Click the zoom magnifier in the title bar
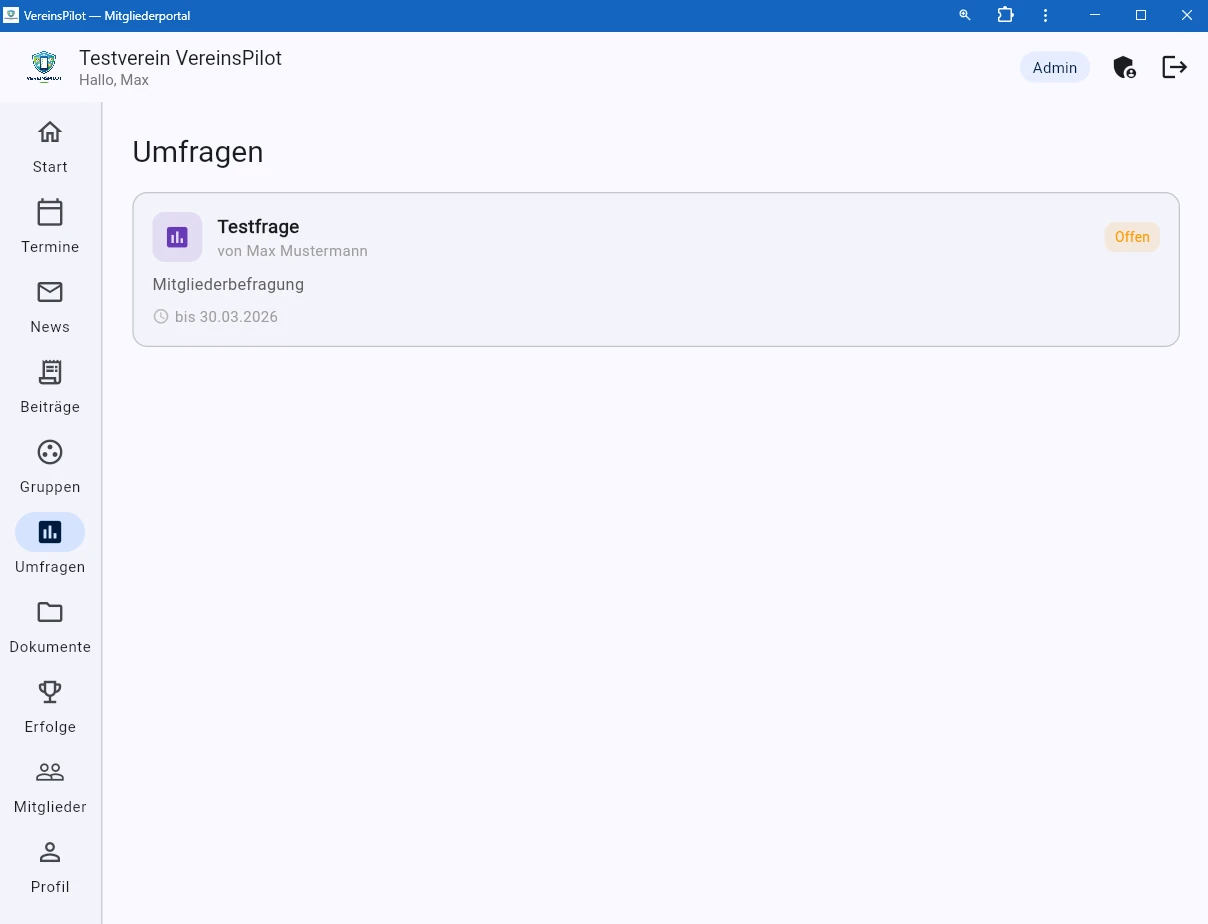The width and height of the screenshot is (1208, 924). 964,15
